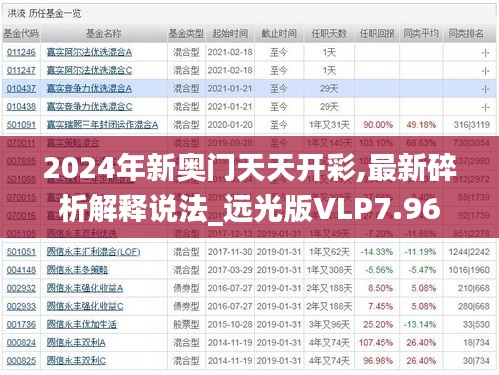Click fund name 圆信永丰双利A
Image resolution: width=499 pixels, height=375 pixels.
pyautogui.click(x=76, y=342)
